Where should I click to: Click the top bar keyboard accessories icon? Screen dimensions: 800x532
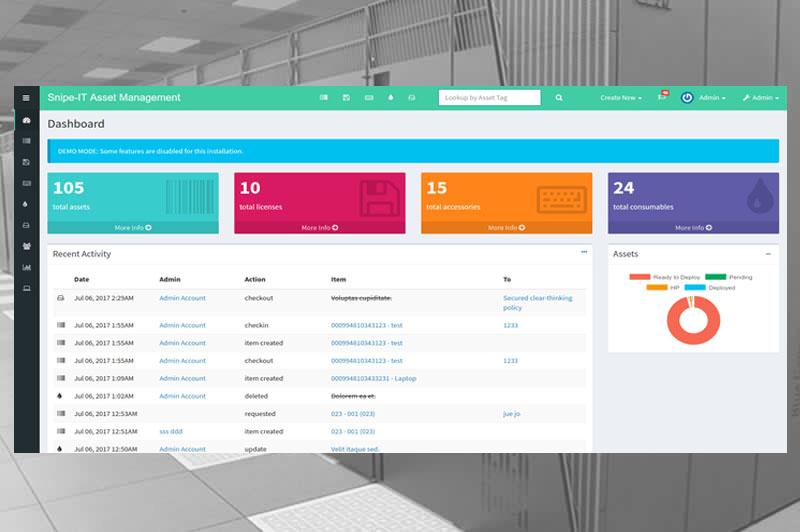[x=369, y=98]
